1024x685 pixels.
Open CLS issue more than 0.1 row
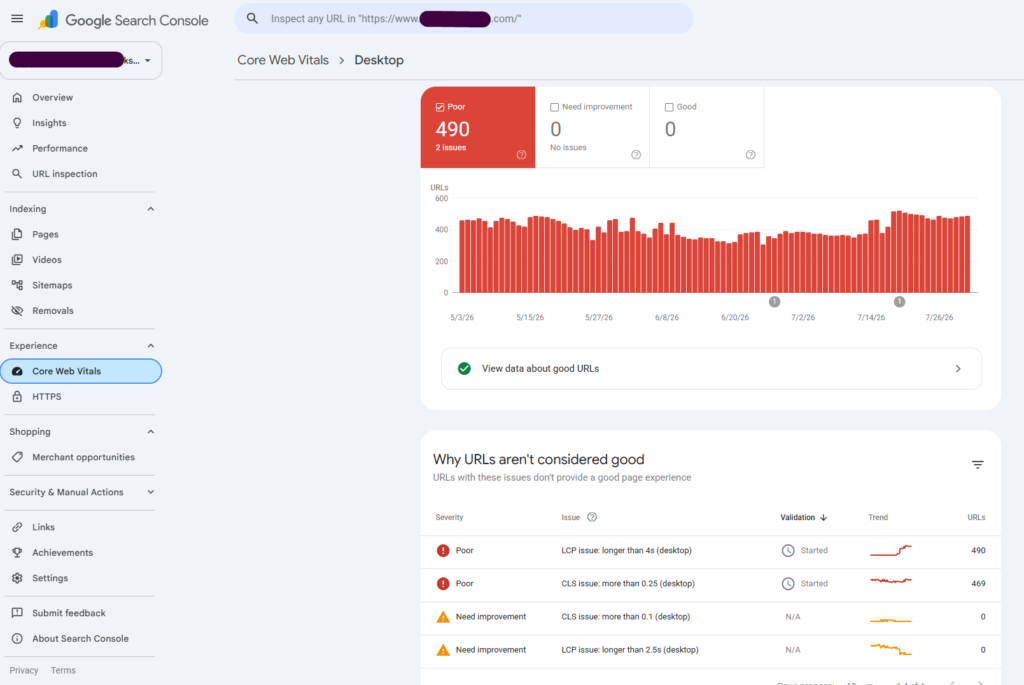pos(711,616)
